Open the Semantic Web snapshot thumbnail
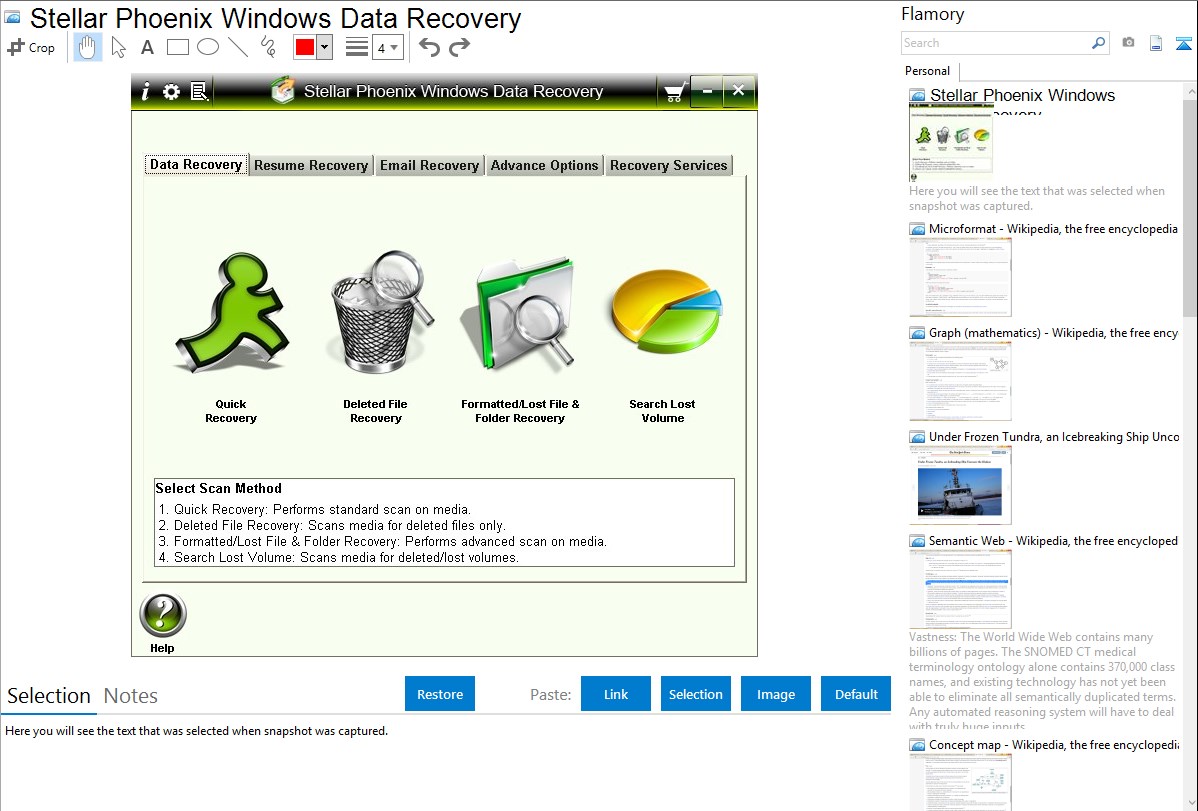 coord(960,589)
